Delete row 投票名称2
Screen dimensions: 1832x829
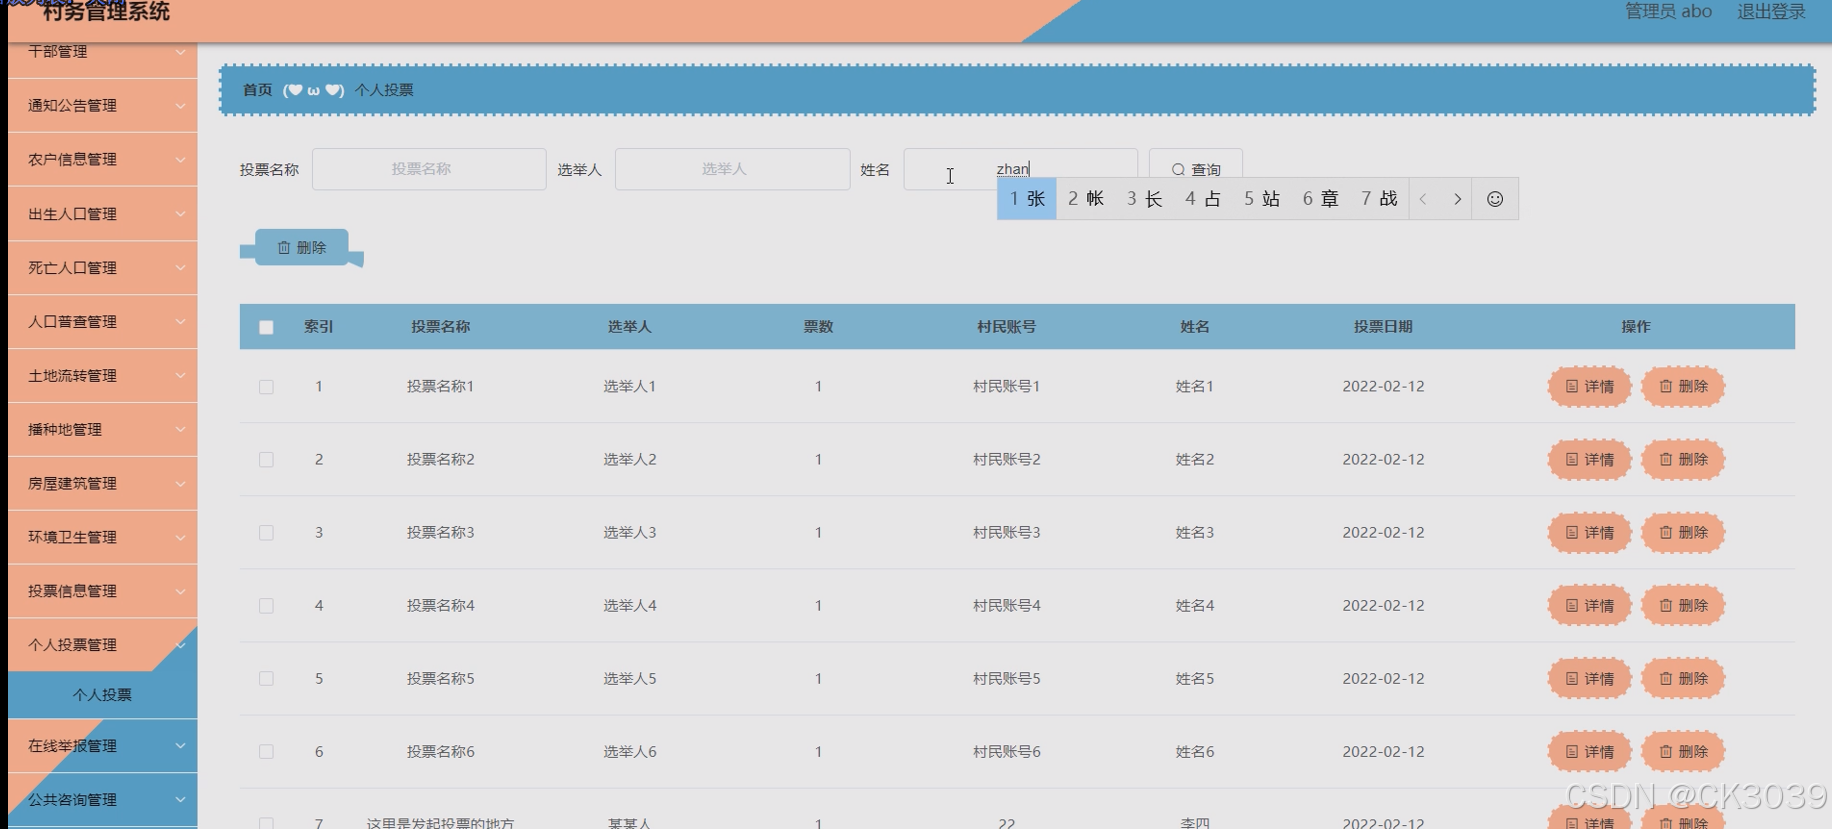click(x=1684, y=459)
